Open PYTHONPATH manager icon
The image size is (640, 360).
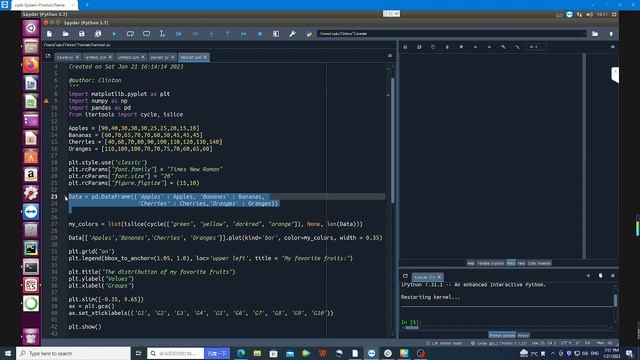tap(309, 34)
